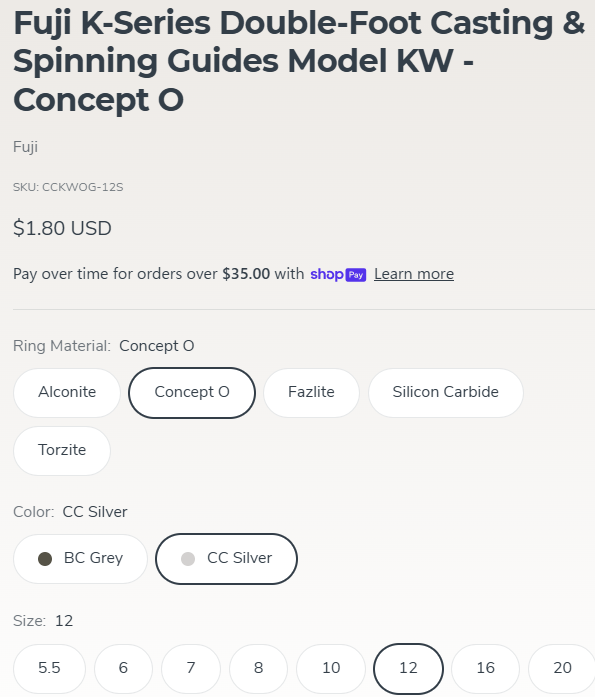The height and width of the screenshot is (697, 595).
Task: Select the Alconite ring material
Action: (x=67, y=393)
